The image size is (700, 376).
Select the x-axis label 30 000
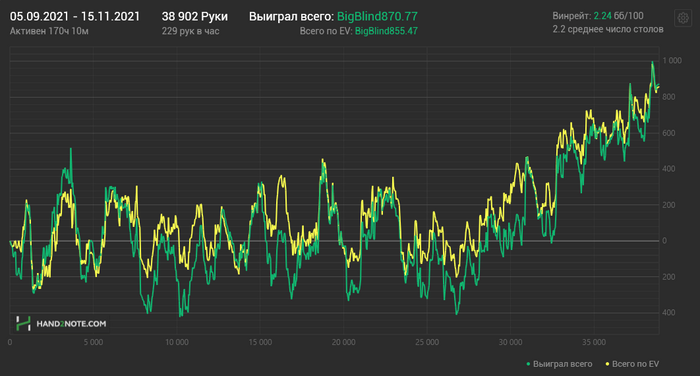(x=510, y=343)
